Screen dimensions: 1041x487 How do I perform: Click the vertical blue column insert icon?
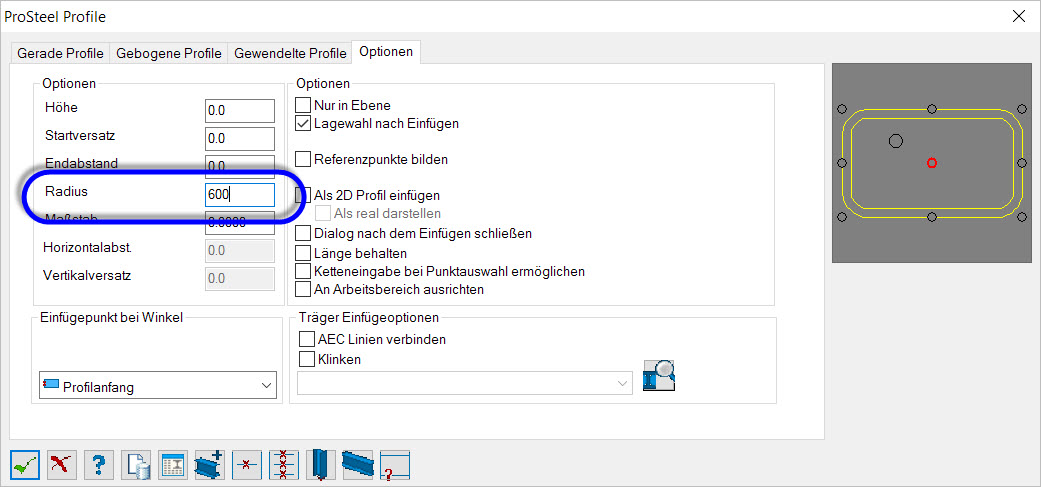point(321,464)
